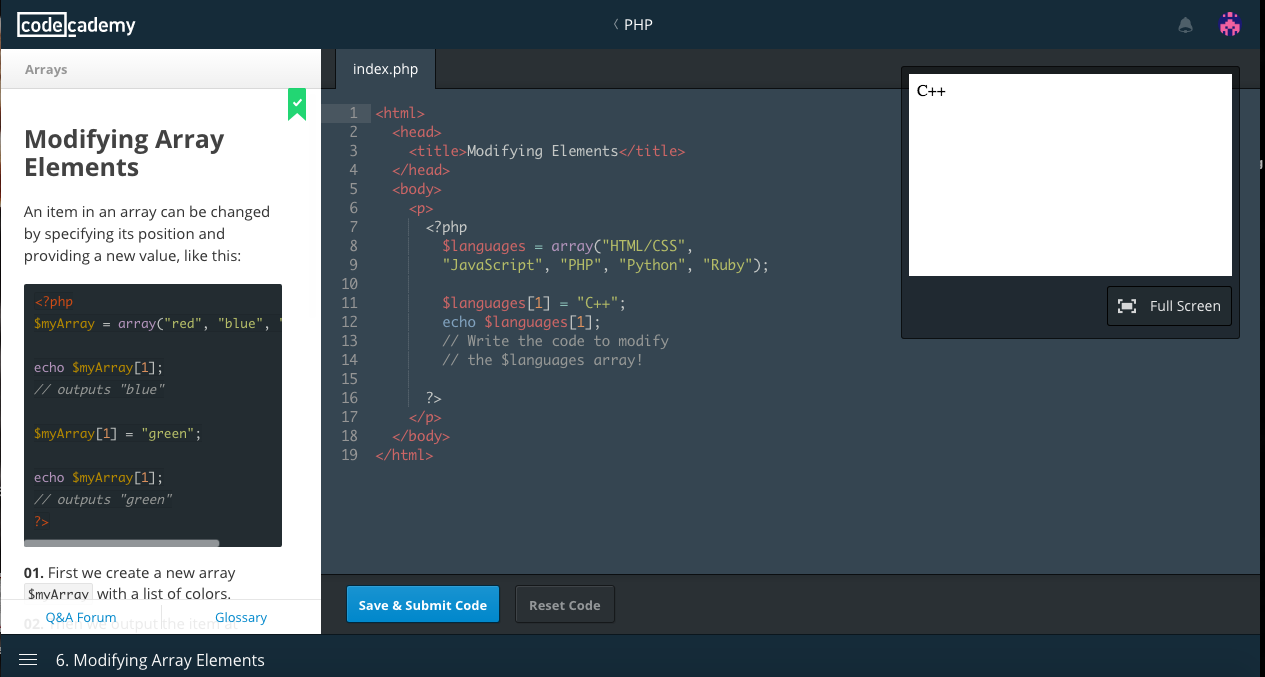This screenshot has height=677, width=1265.
Task: Click the C++ output in preview
Action: [x=931, y=91]
